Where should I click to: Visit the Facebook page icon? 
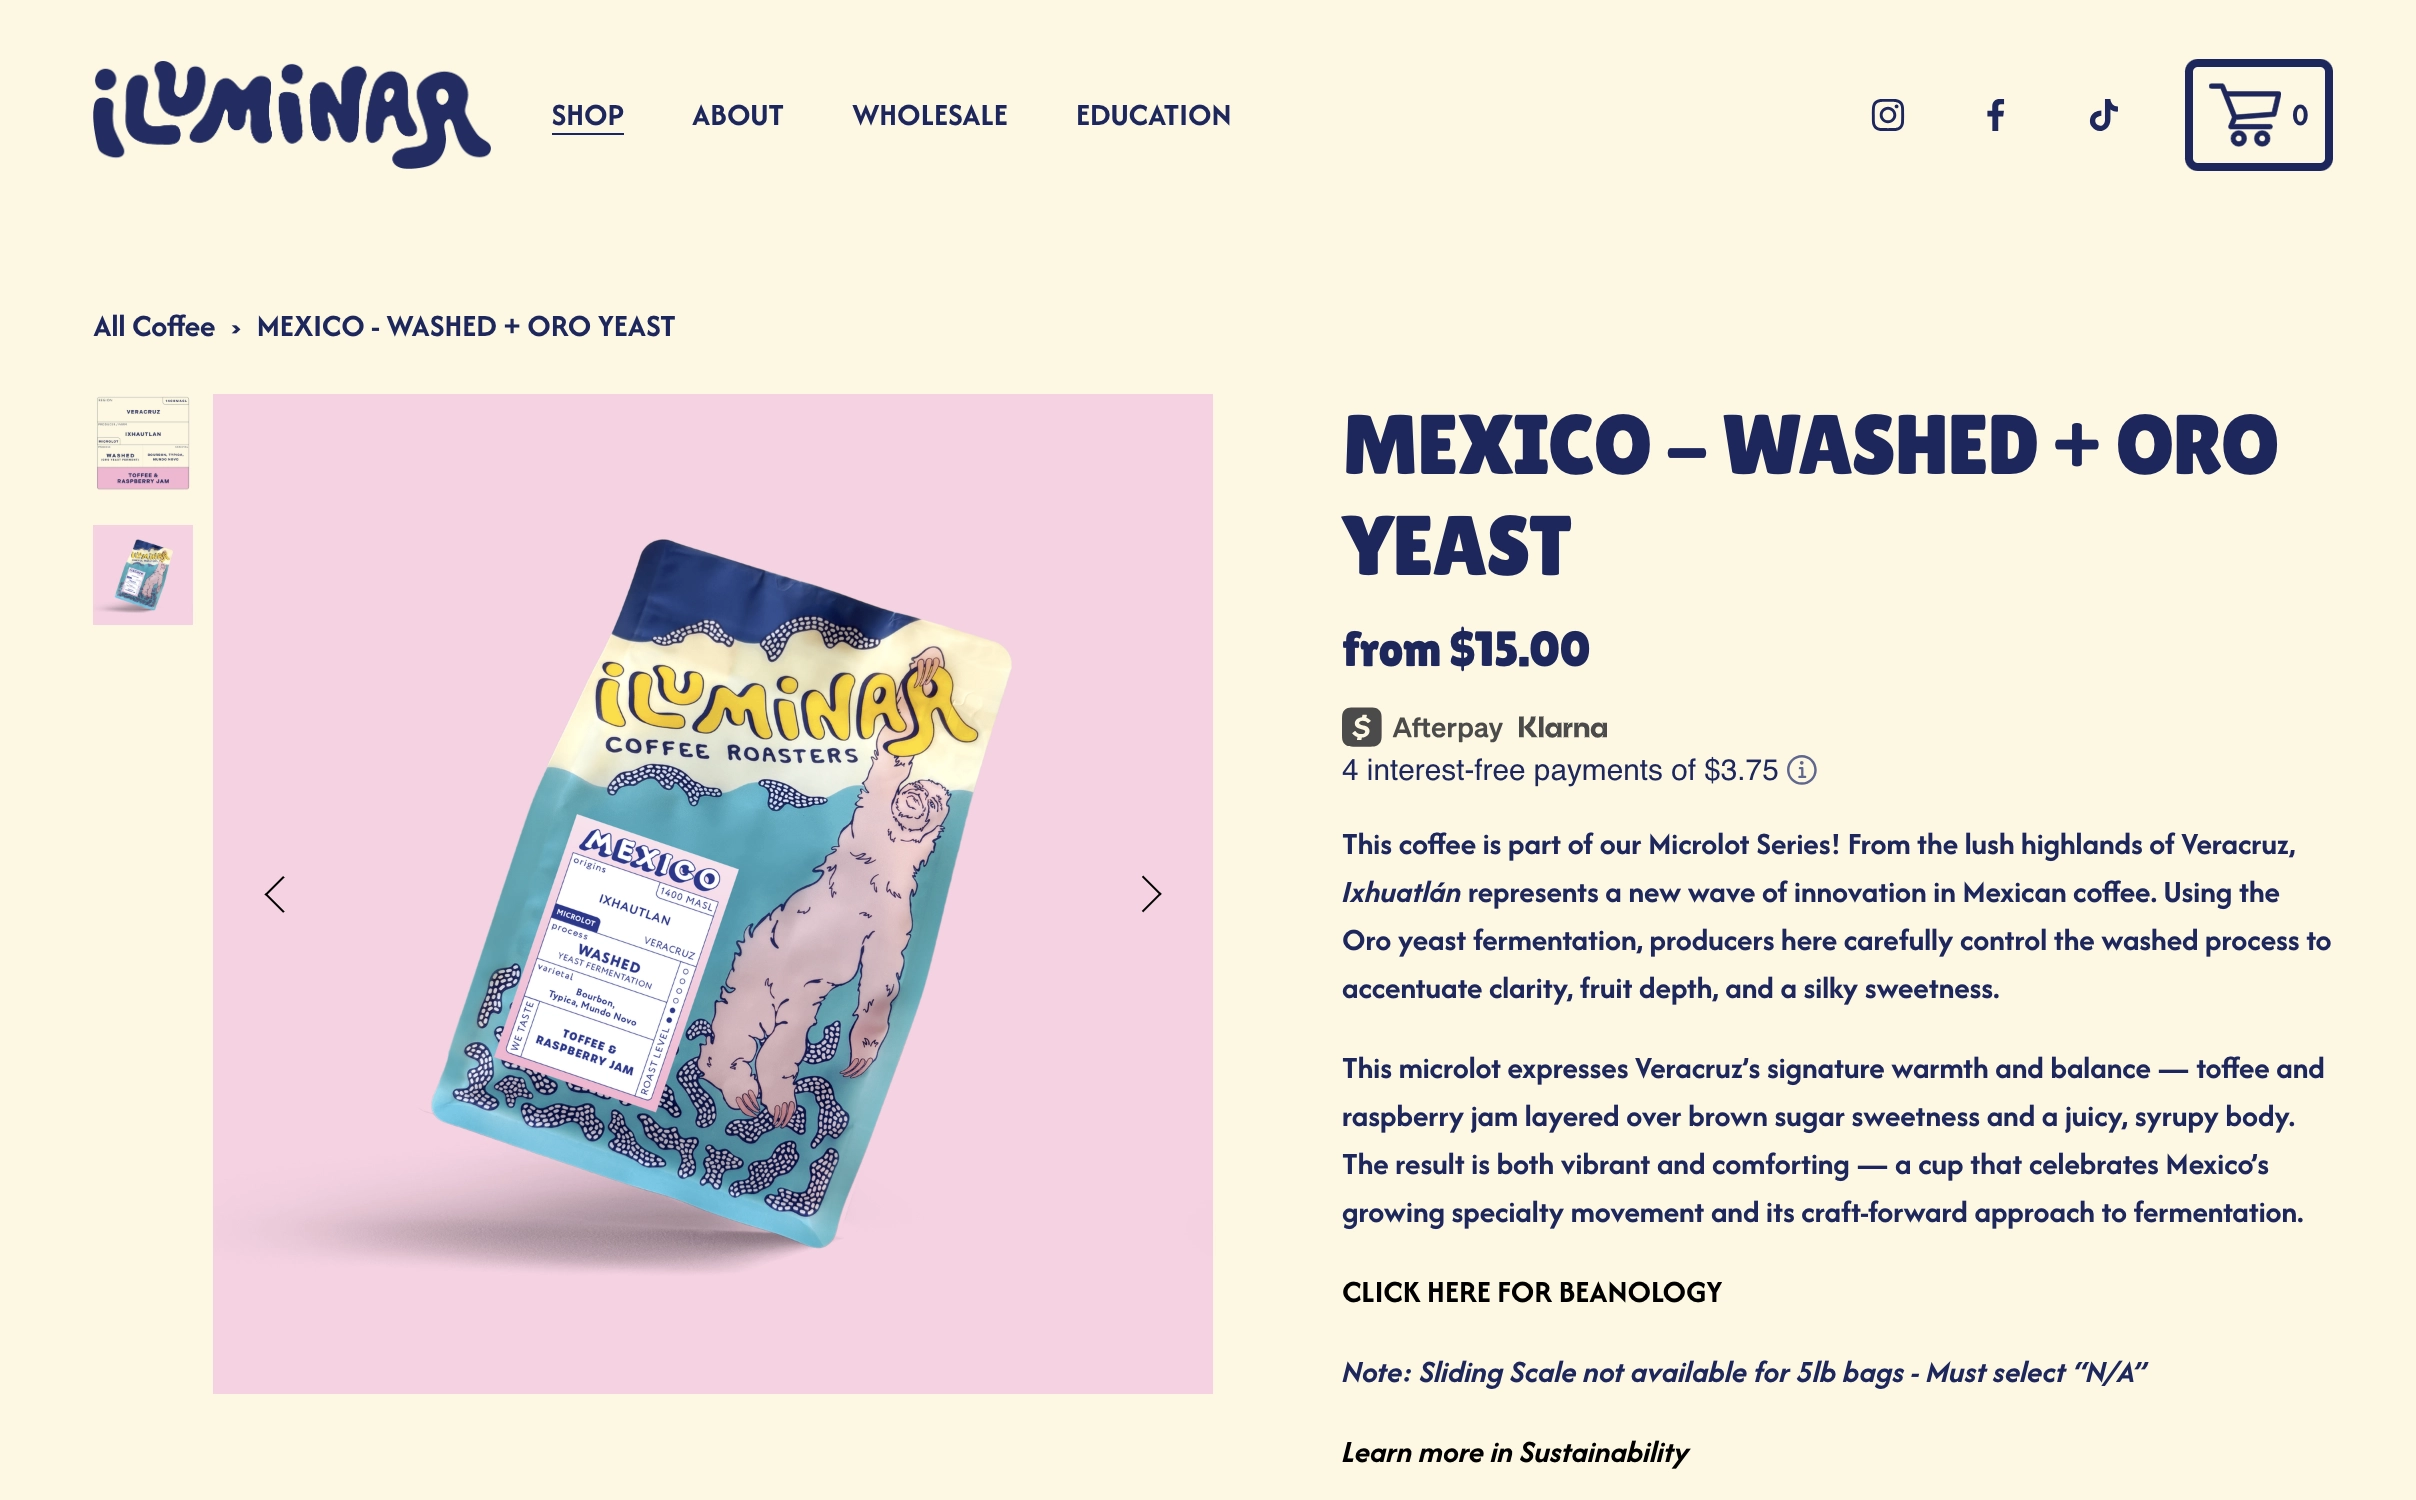(x=1995, y=115)
